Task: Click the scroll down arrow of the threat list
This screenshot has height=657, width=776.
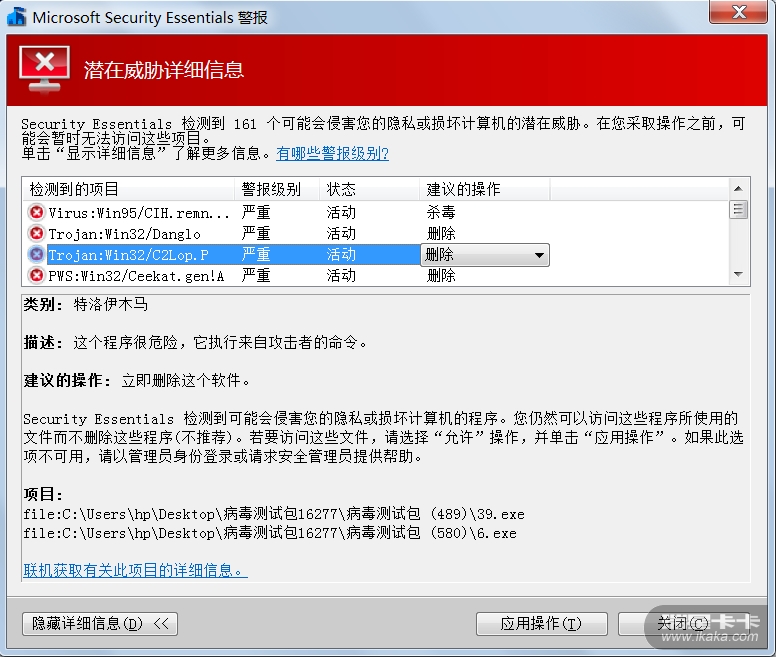Action: 738,275
